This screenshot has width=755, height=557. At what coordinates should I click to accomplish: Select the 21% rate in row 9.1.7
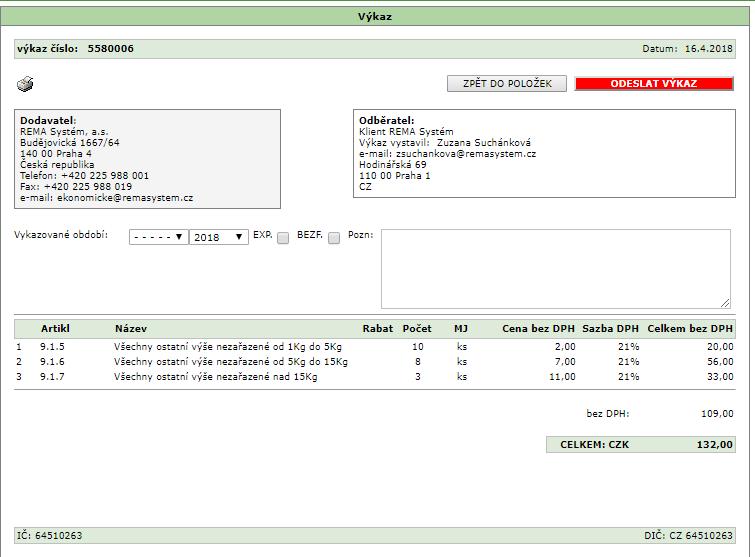coord(629,376)
